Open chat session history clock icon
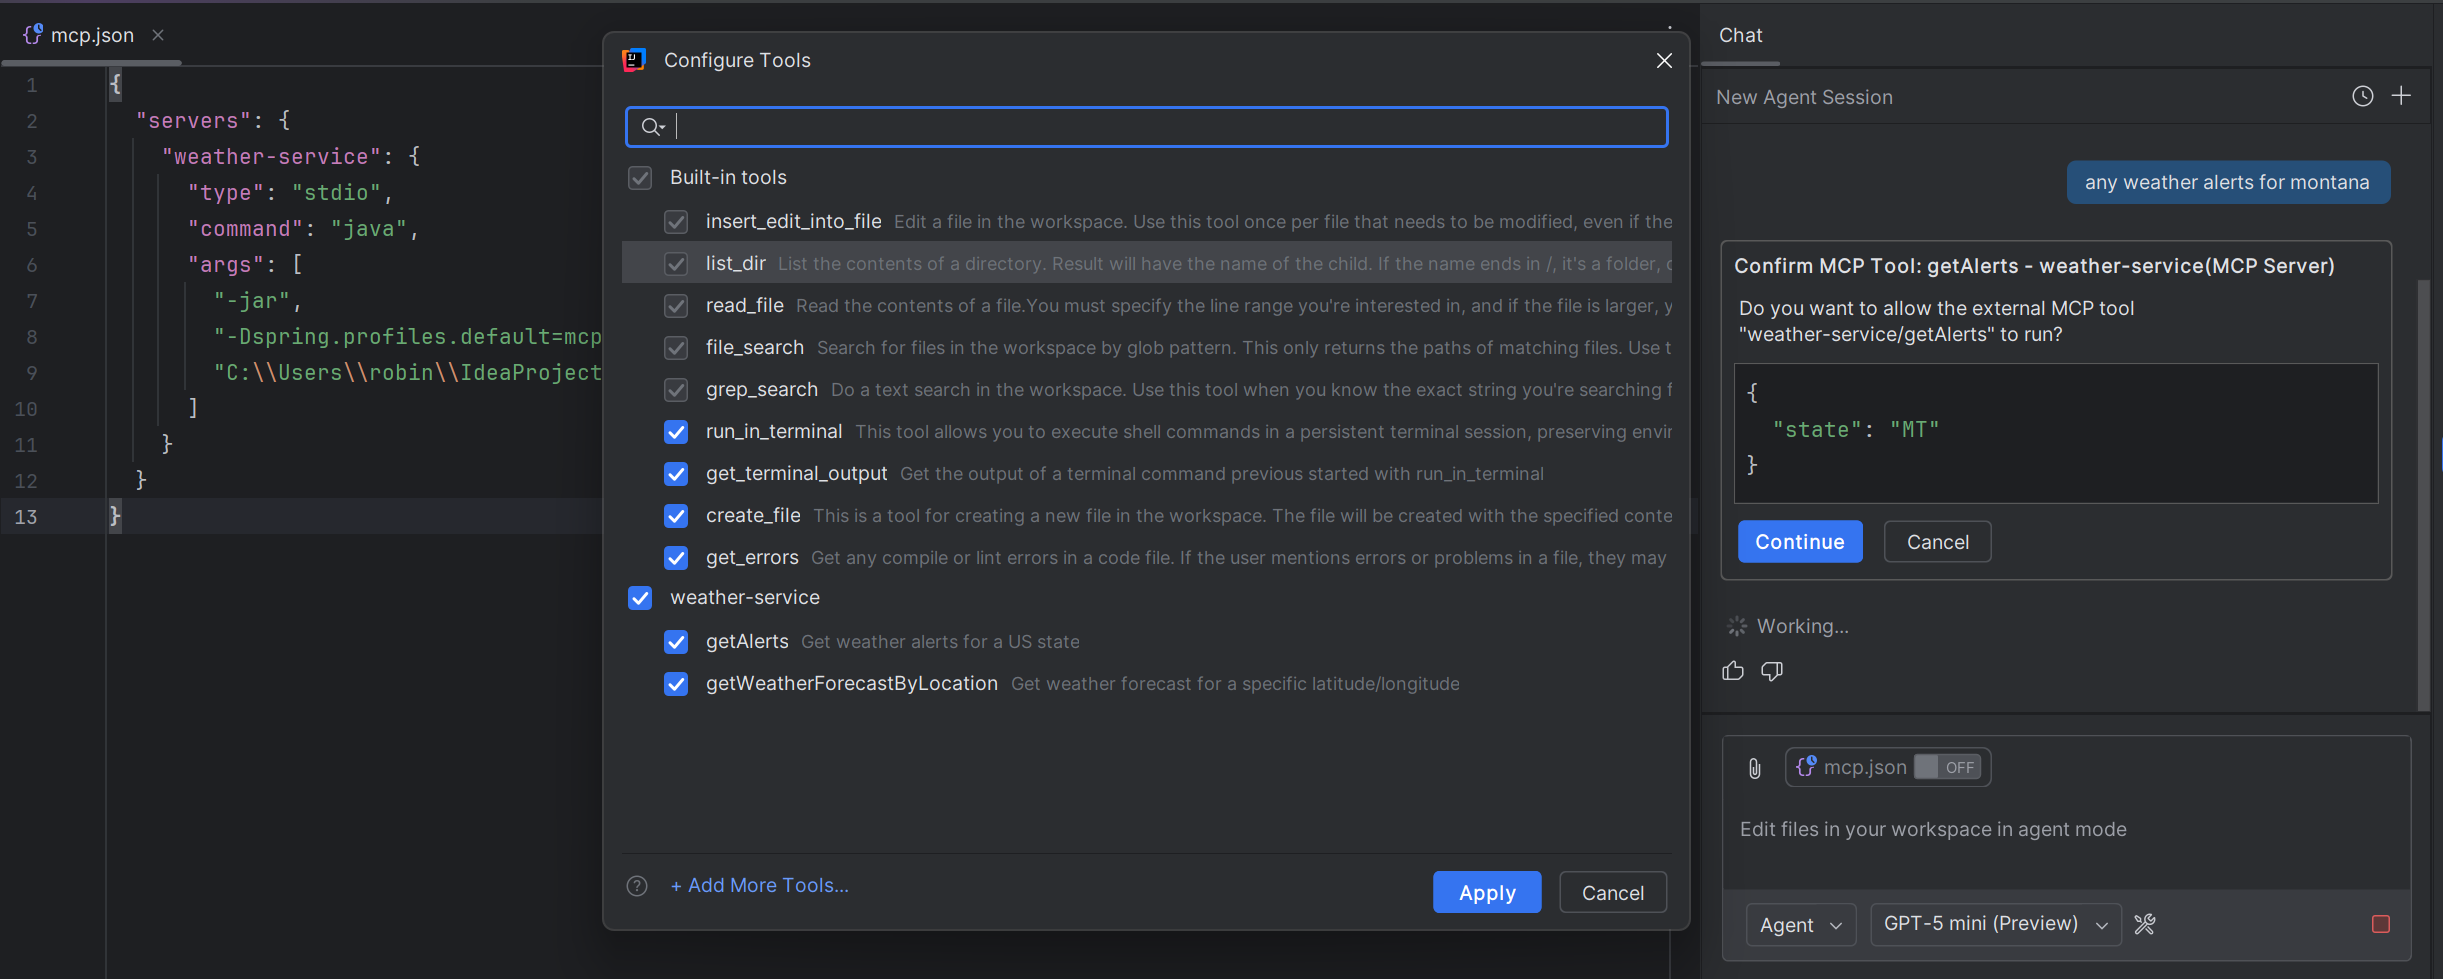Image resolution: width=2443 pixels, height=979 pixels. 2362,96
